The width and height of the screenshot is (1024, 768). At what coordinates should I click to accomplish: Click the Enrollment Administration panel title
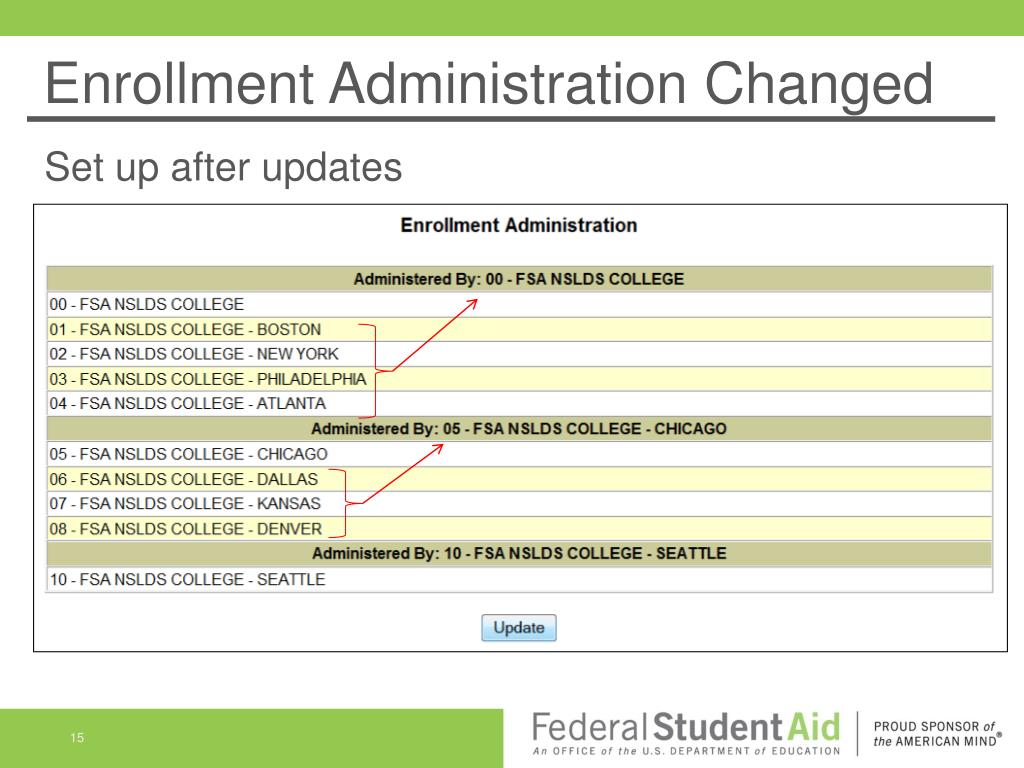click(519, 225)
